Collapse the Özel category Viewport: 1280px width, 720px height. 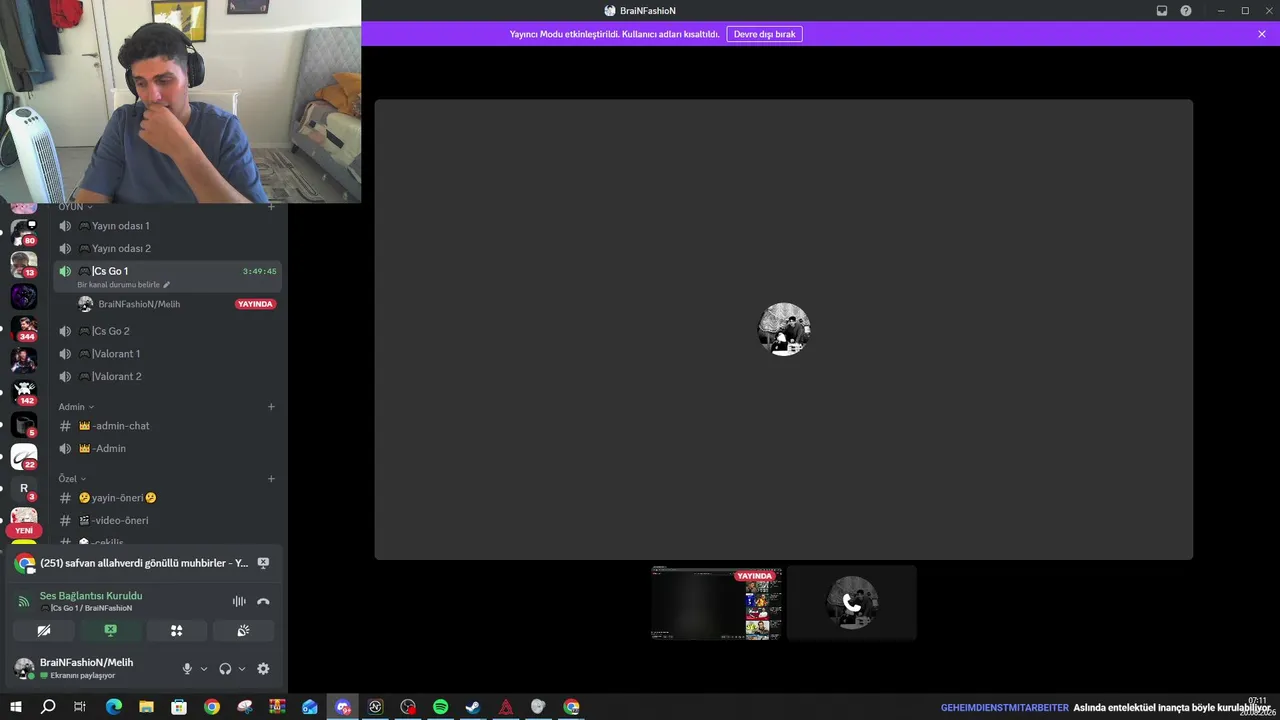(x=72, y=479)
